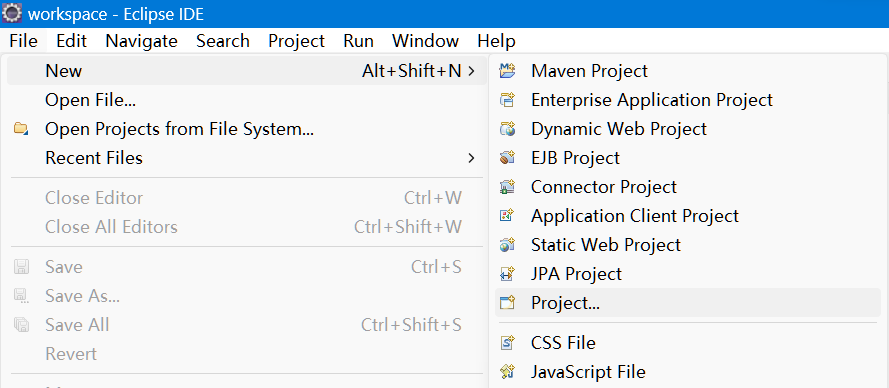Open the Help menu
Viewport: 889px width, 388px height.
[x=496, y=41]
